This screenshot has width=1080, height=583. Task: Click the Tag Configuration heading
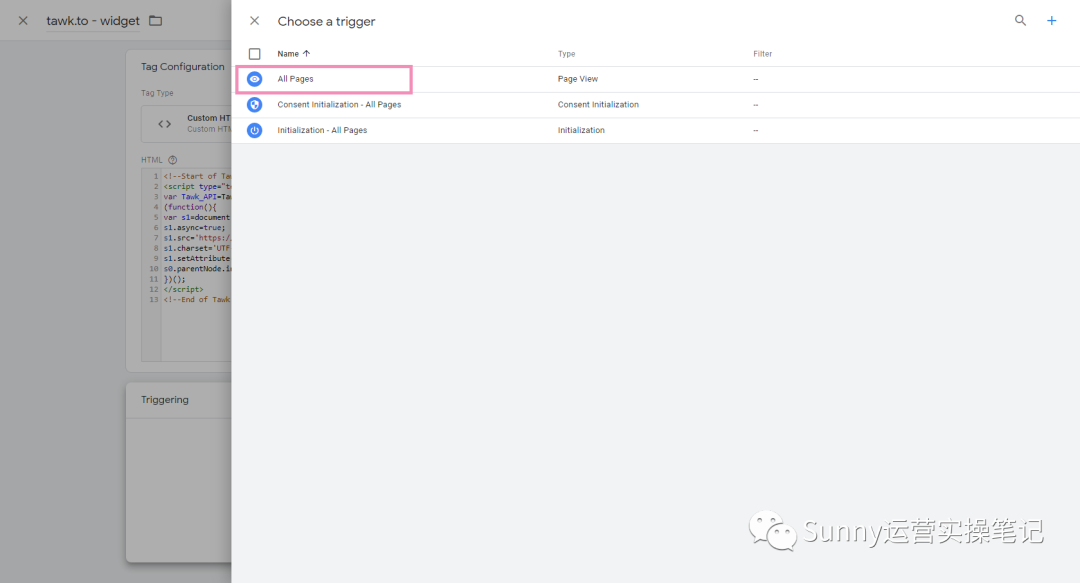[183, 67]
